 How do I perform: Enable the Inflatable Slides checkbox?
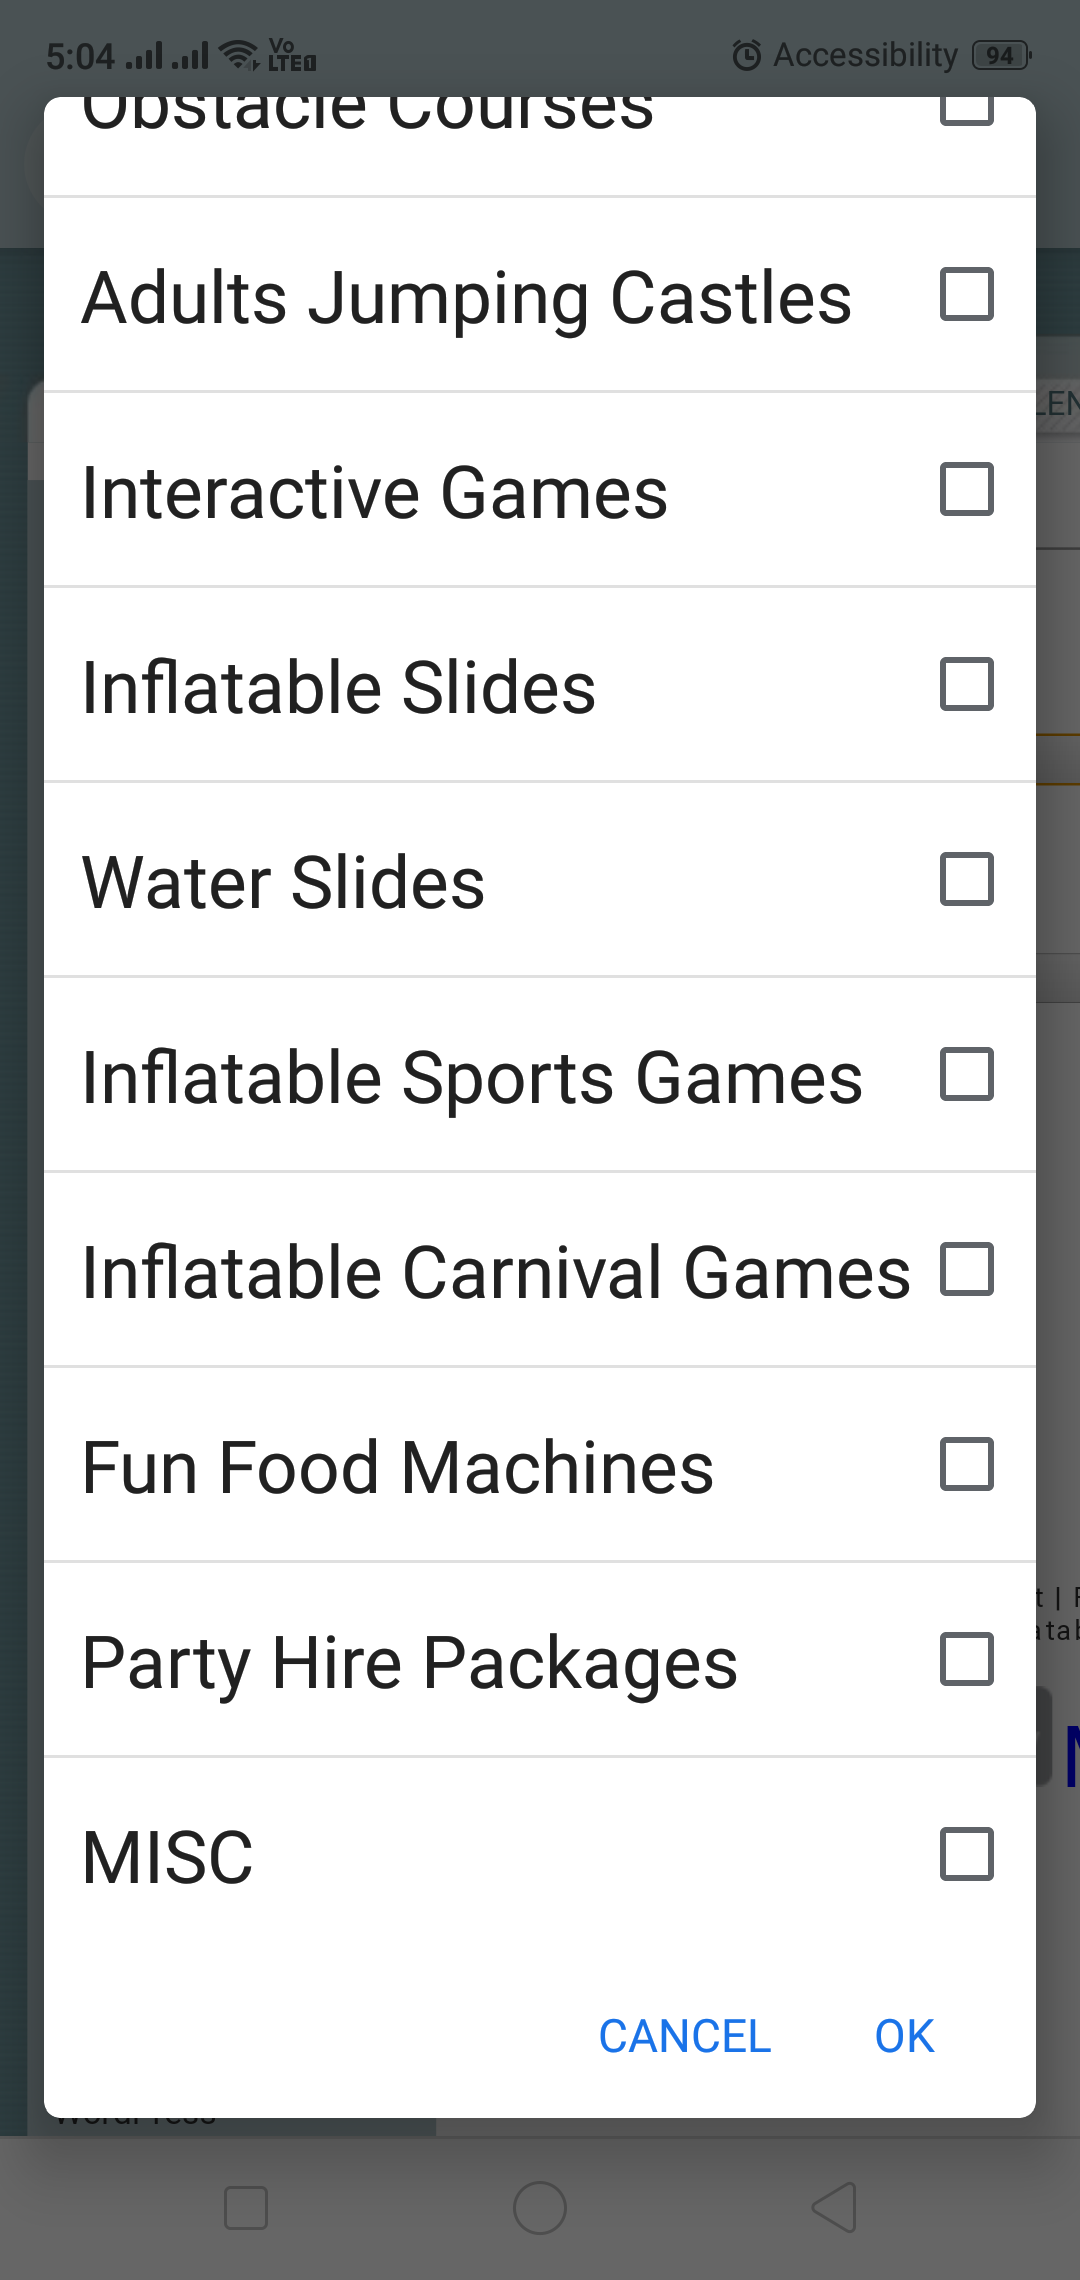[x=966, y=684]
